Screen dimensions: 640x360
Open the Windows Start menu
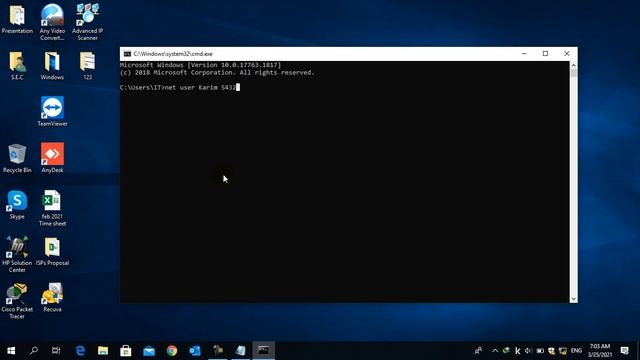(x=11, y=351)
